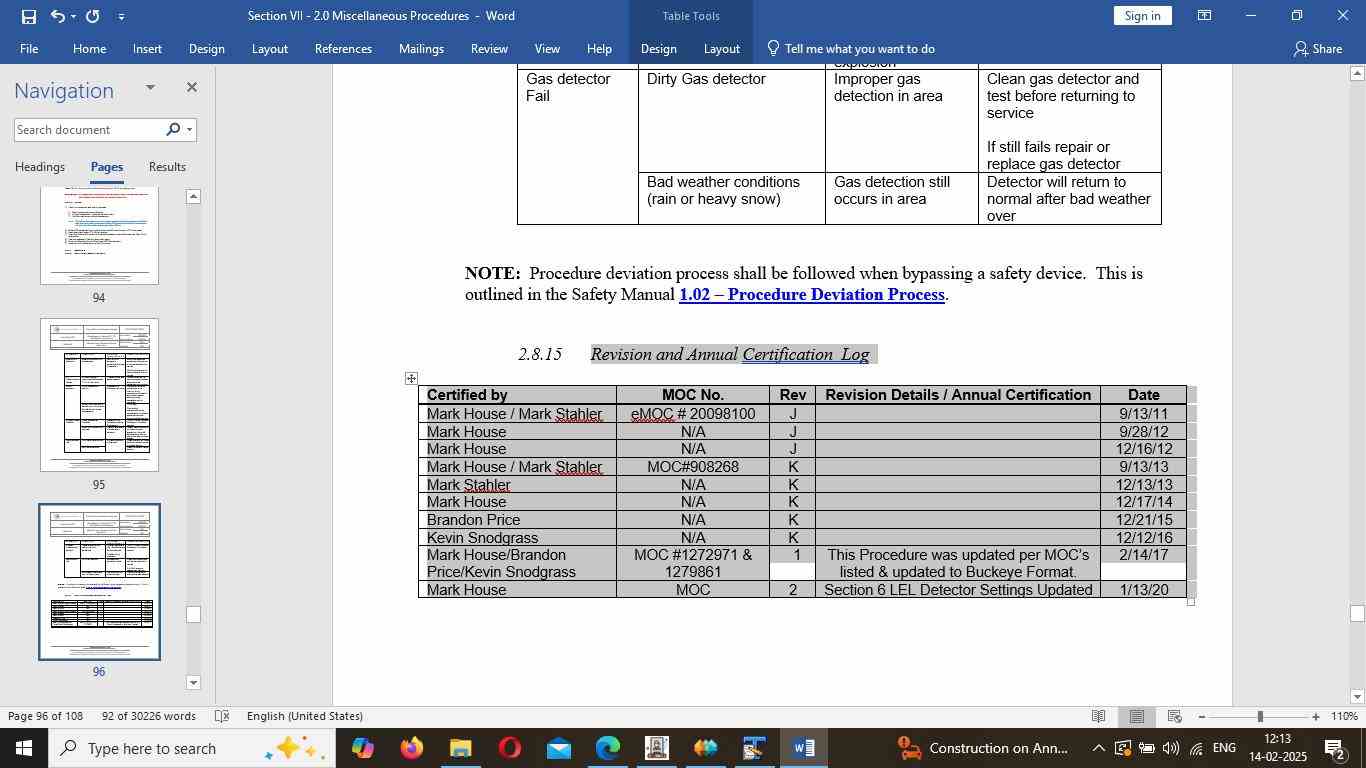Select page 96 thumbnail
The width and height of the screenshot is (1366, 768).
(99, 582)
